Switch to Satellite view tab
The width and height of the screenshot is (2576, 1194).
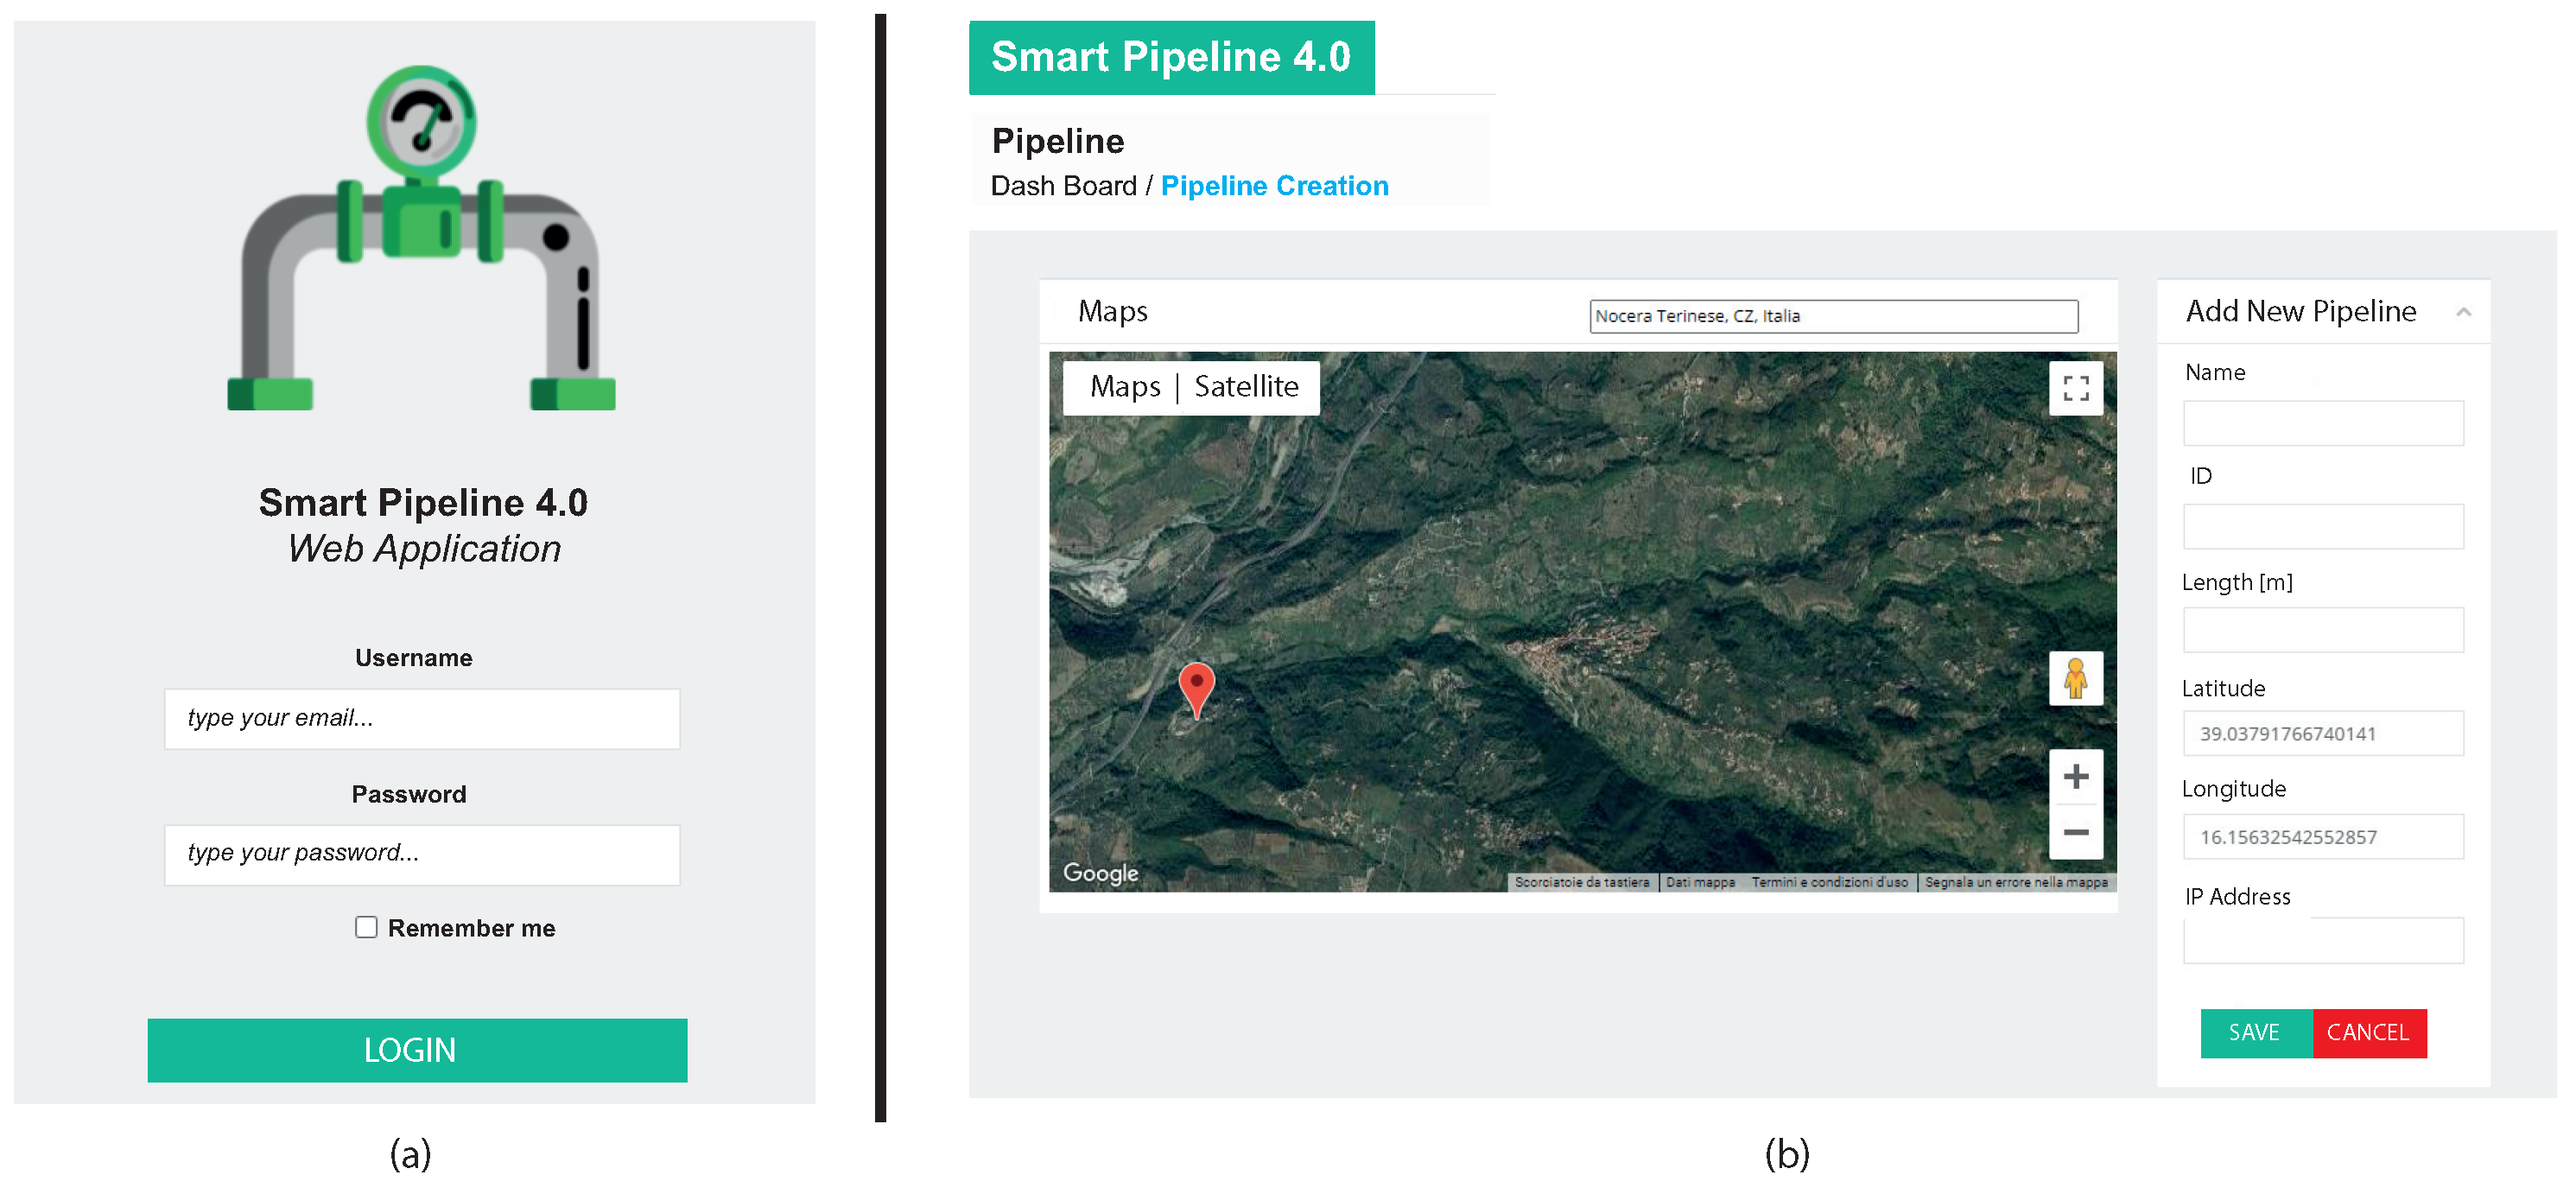[1246, 387]
